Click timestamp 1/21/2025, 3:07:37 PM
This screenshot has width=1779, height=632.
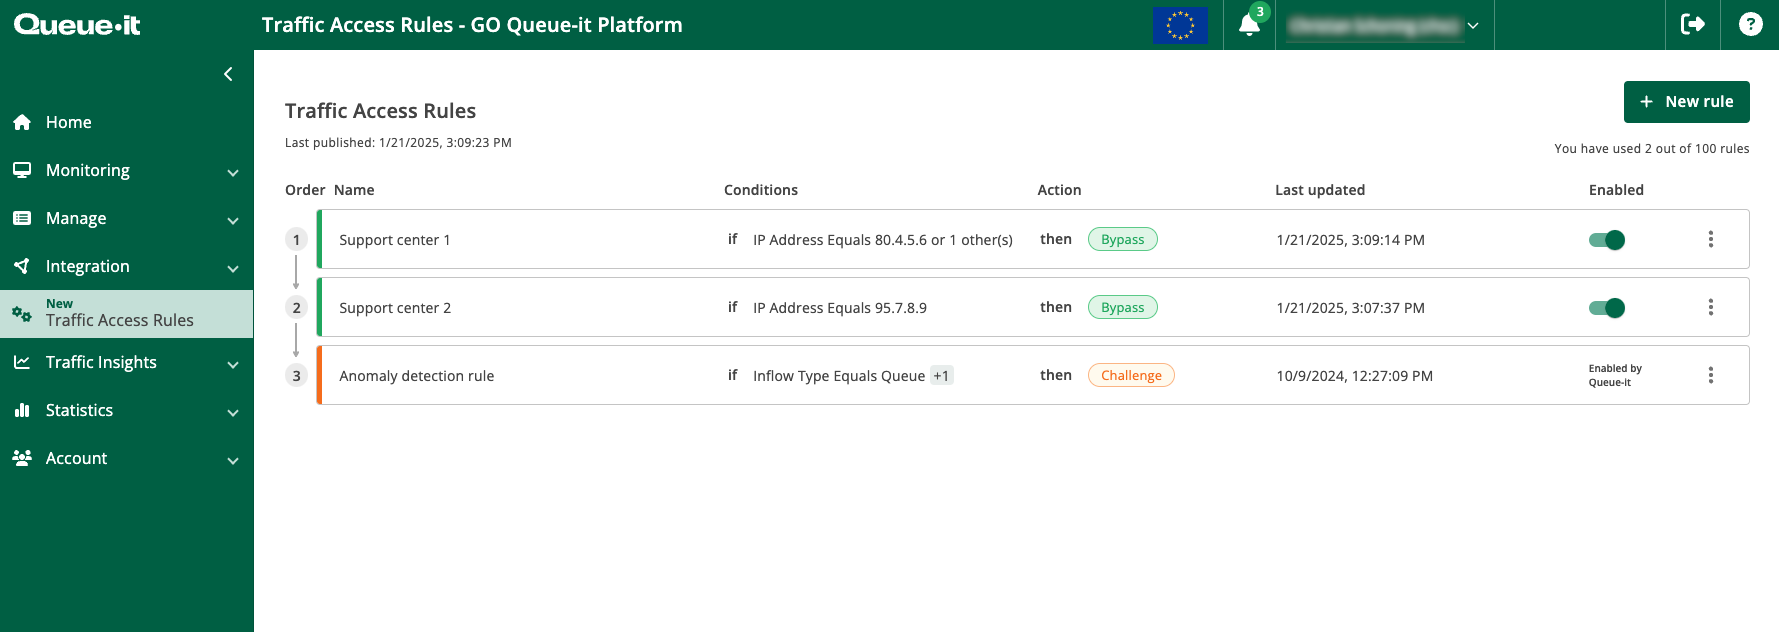point(1351,308)
